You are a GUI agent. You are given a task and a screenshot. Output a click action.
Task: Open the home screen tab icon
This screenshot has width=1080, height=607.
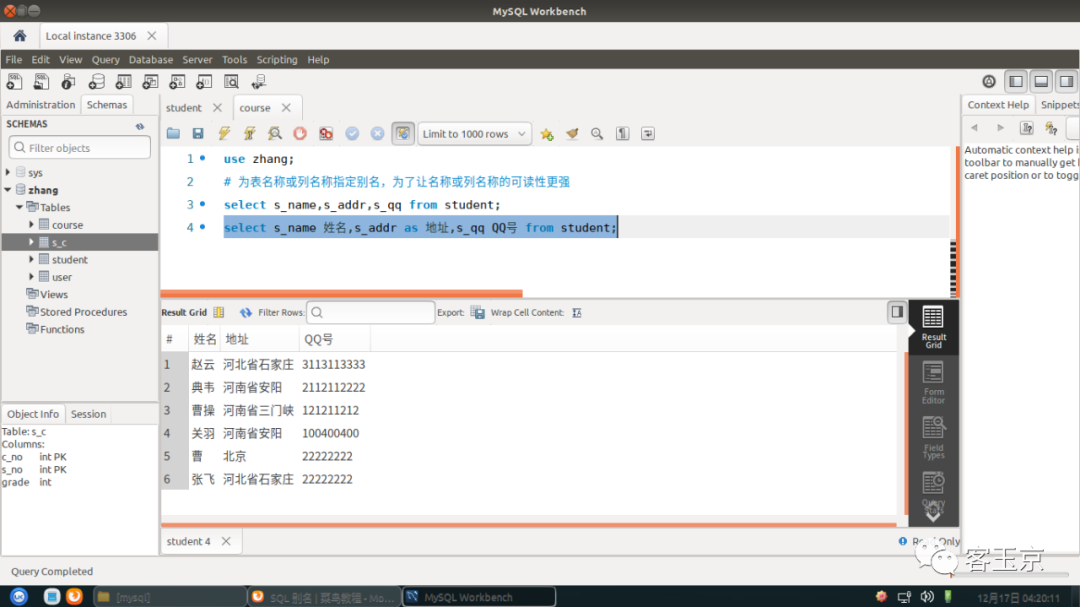(19, 36)
